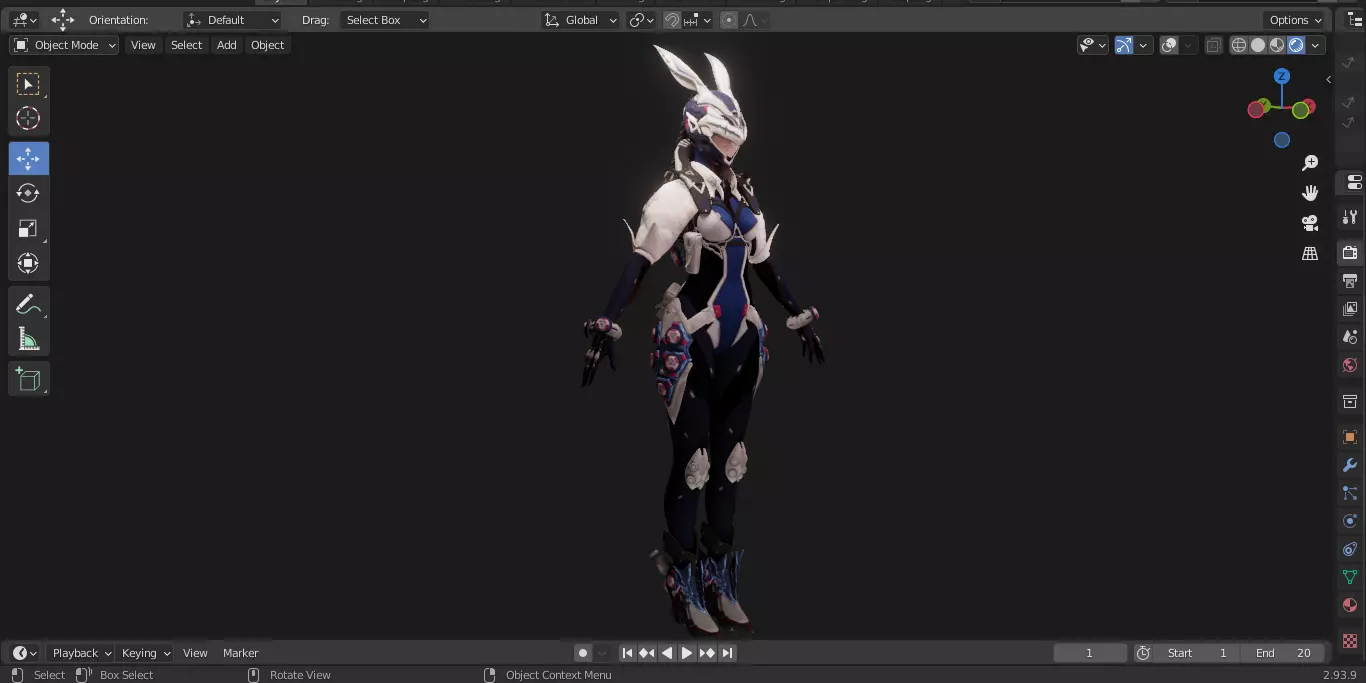The image size is (1366, 683).
Task: Toggle auto keying record button
Action: 583,653
